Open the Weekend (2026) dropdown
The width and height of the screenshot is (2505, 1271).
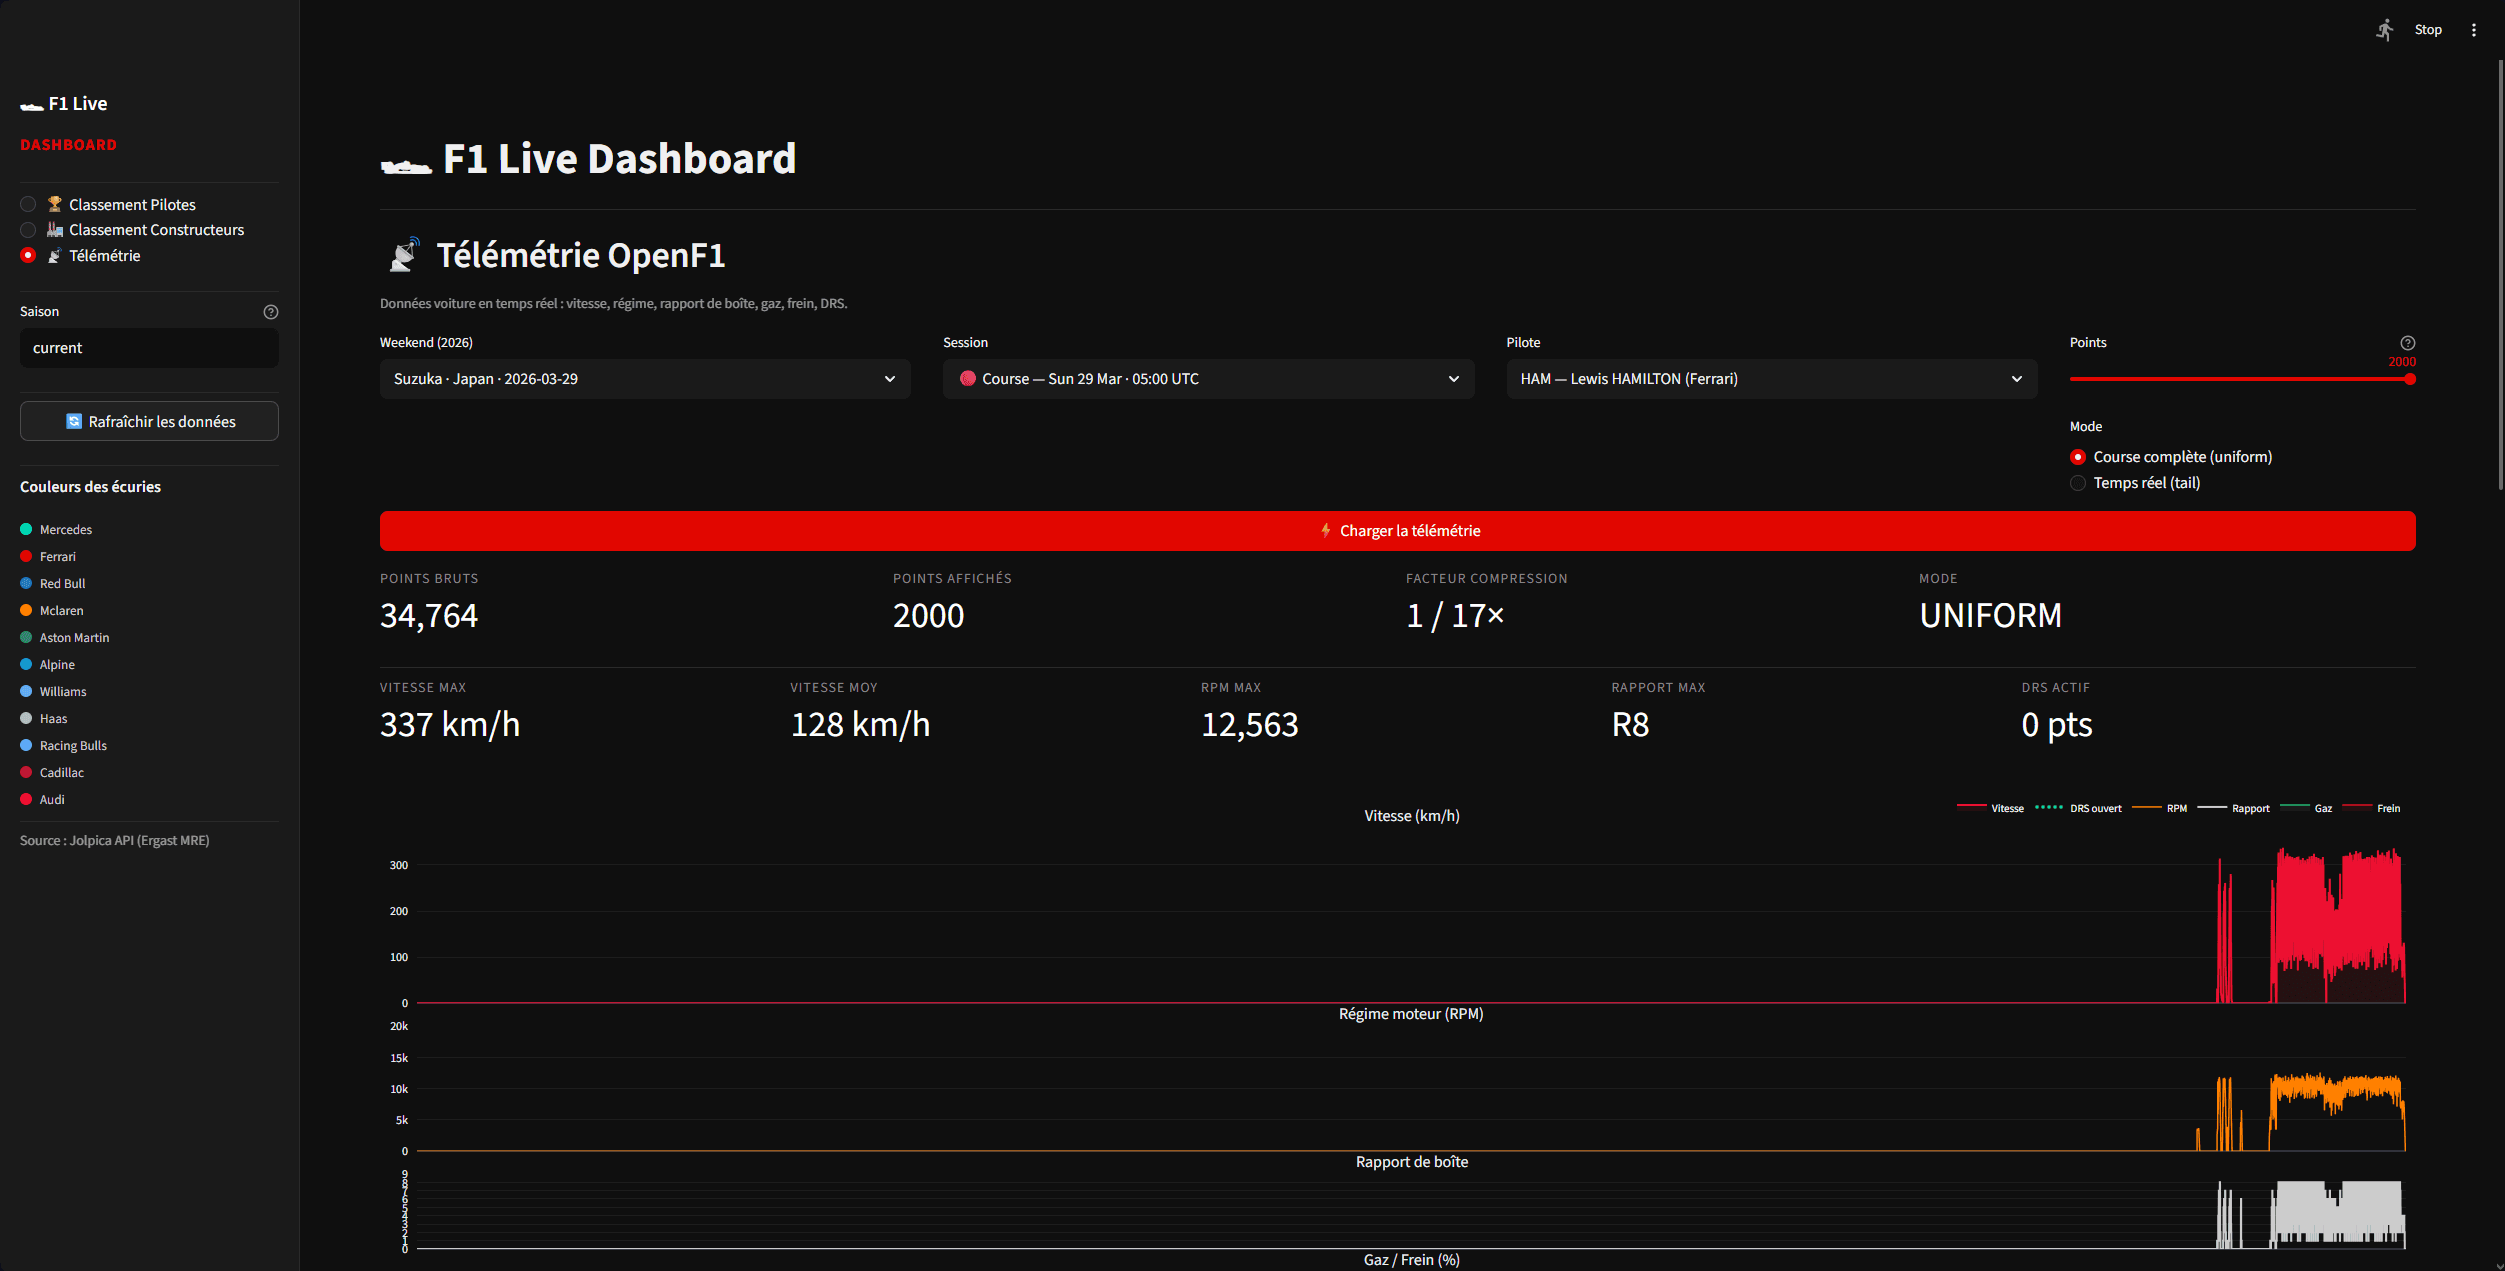[644, 379]
